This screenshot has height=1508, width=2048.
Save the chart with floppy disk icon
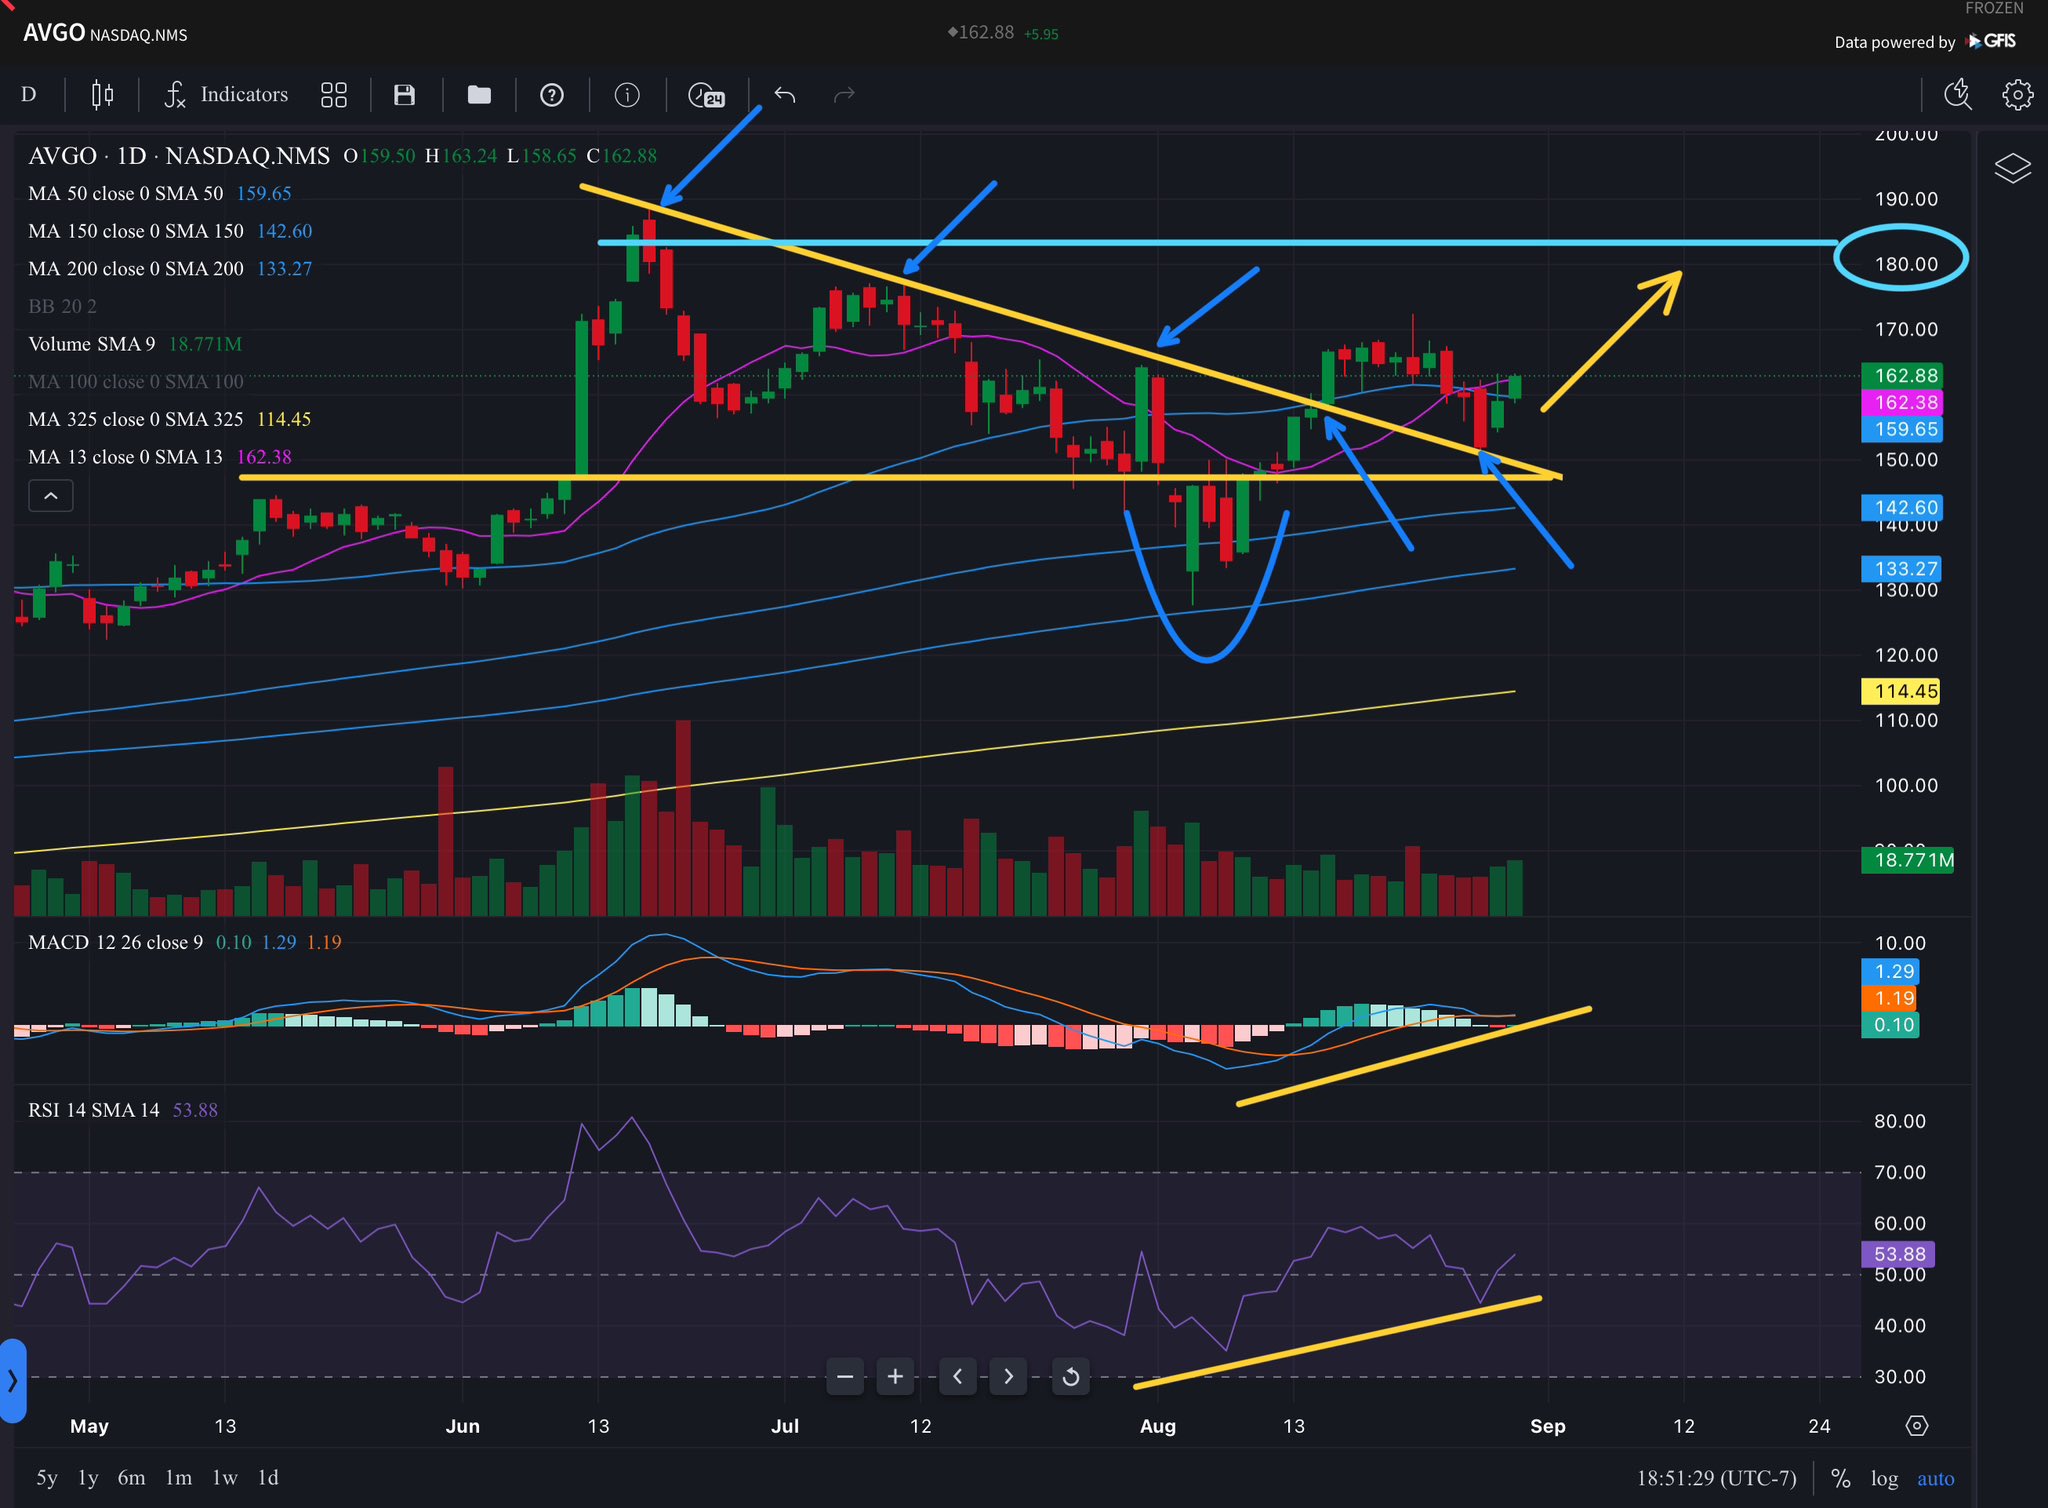coord(404,95)
